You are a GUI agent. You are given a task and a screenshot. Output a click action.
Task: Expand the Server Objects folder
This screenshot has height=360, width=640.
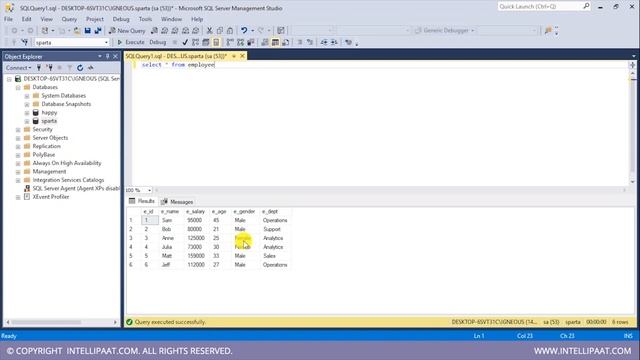tap(18, 138)
